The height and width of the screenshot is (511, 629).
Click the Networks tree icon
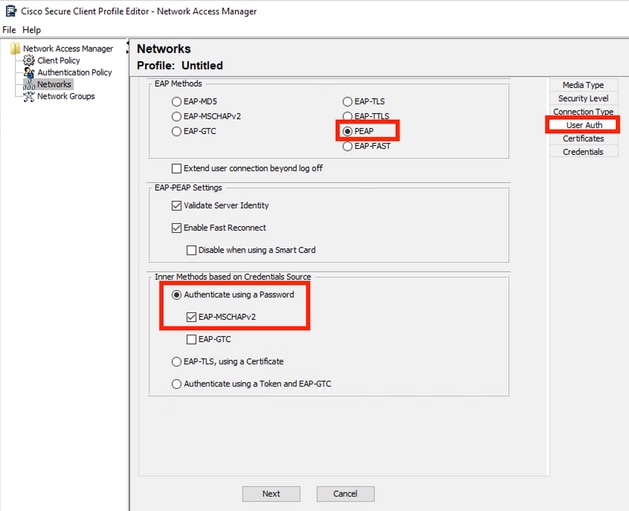coord(29,85)
